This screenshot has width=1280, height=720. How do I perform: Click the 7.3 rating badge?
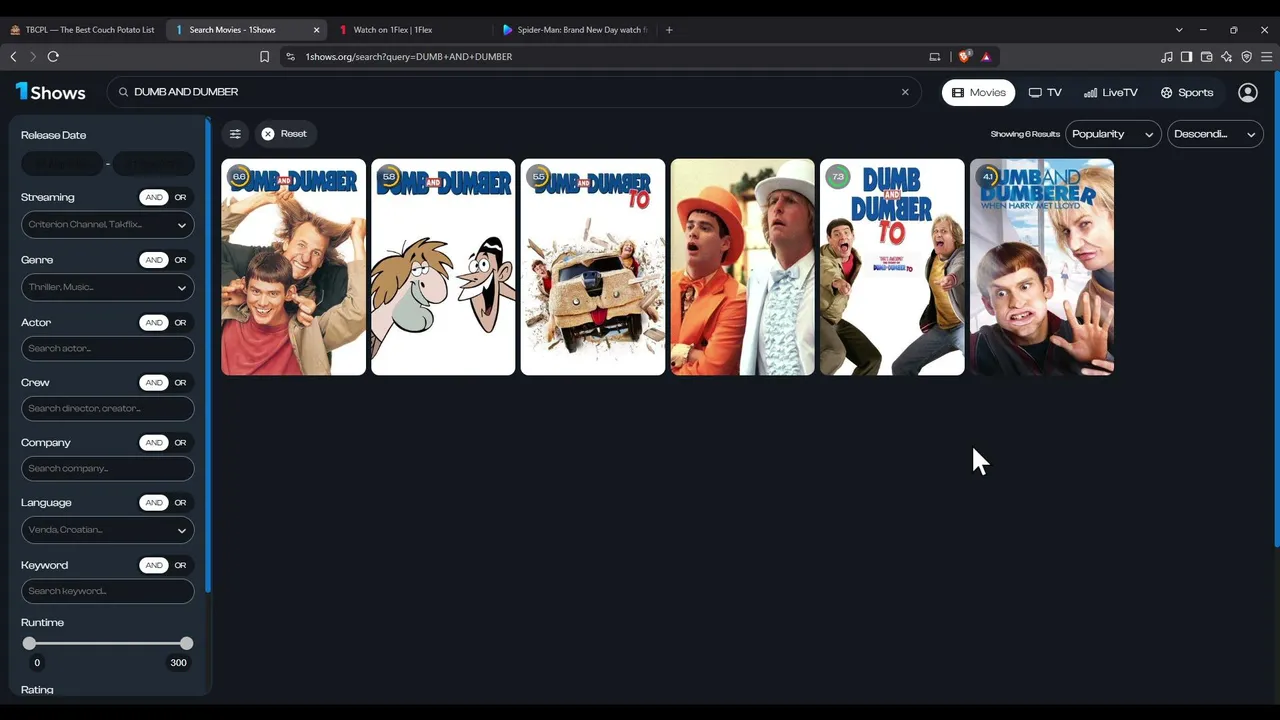(838, 177)
